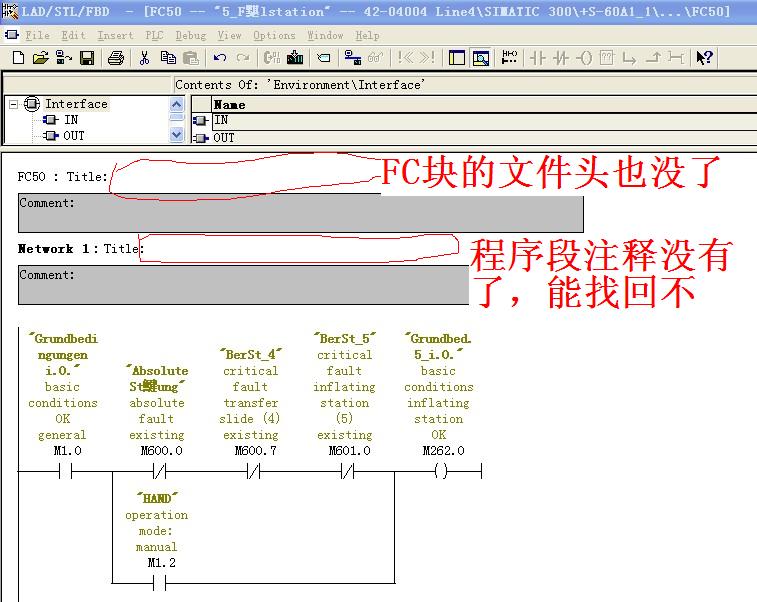Click the Download to PLC icon
Screen dimensions: 757x602
coord(295,58)
